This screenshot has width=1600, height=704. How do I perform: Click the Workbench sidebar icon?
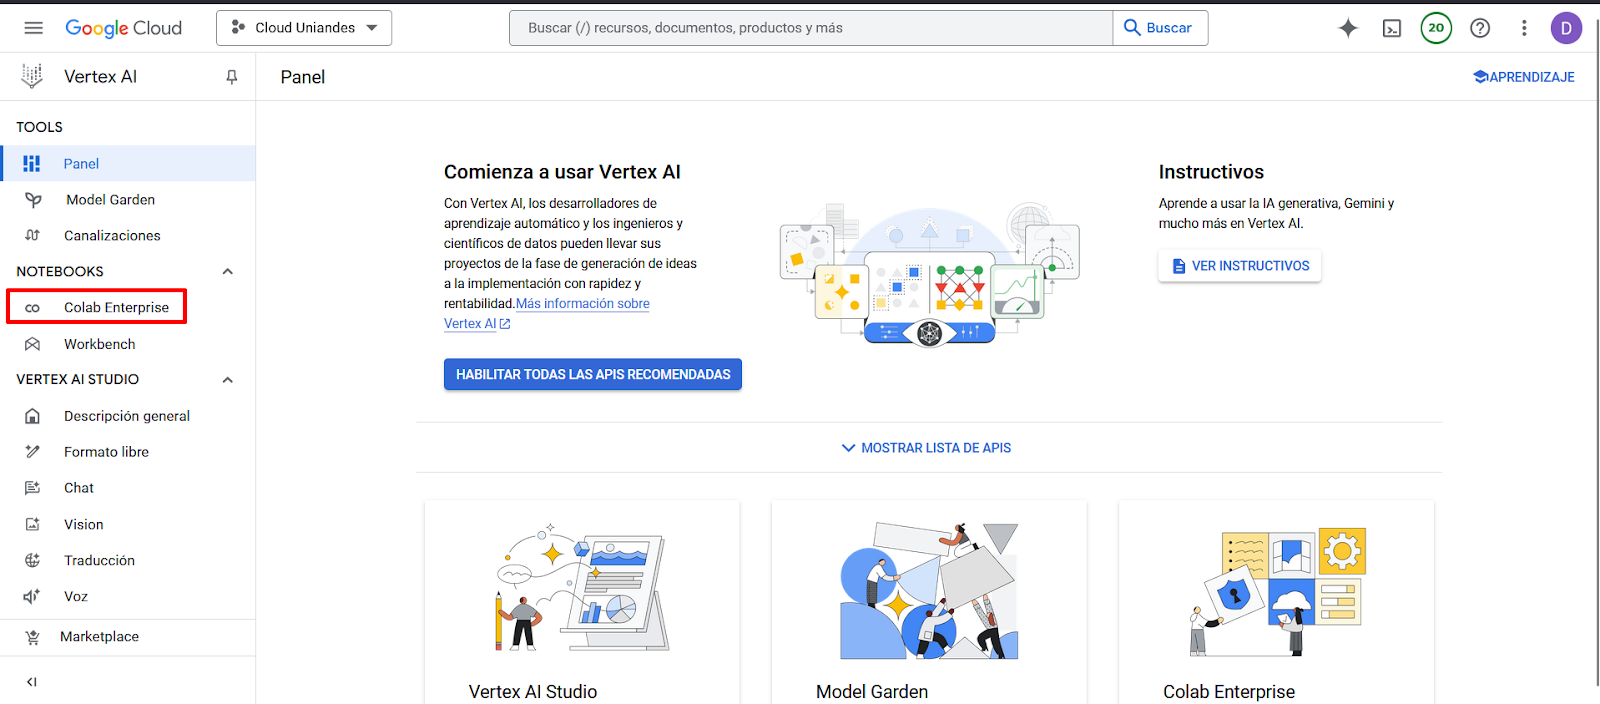click(x=33, y=344)
